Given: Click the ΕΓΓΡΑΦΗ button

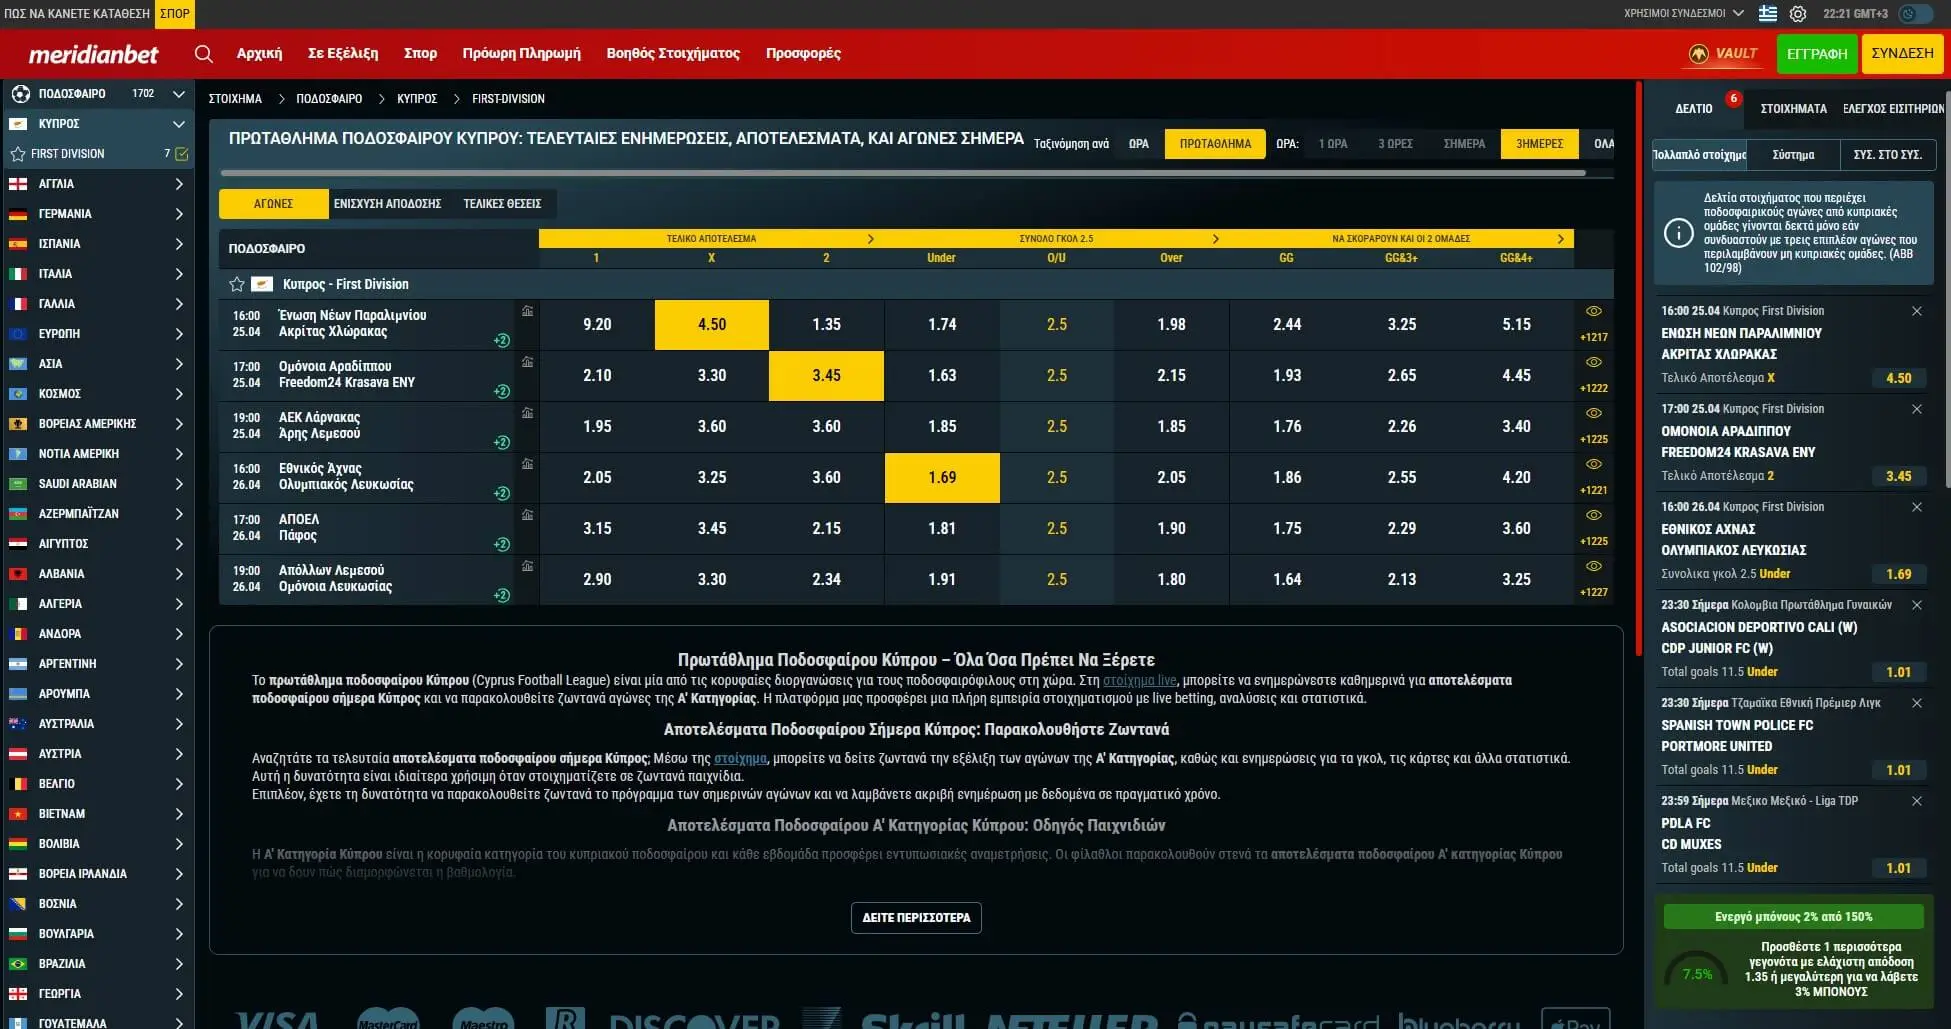Looking at the screenshot, I should (1817, 54).
